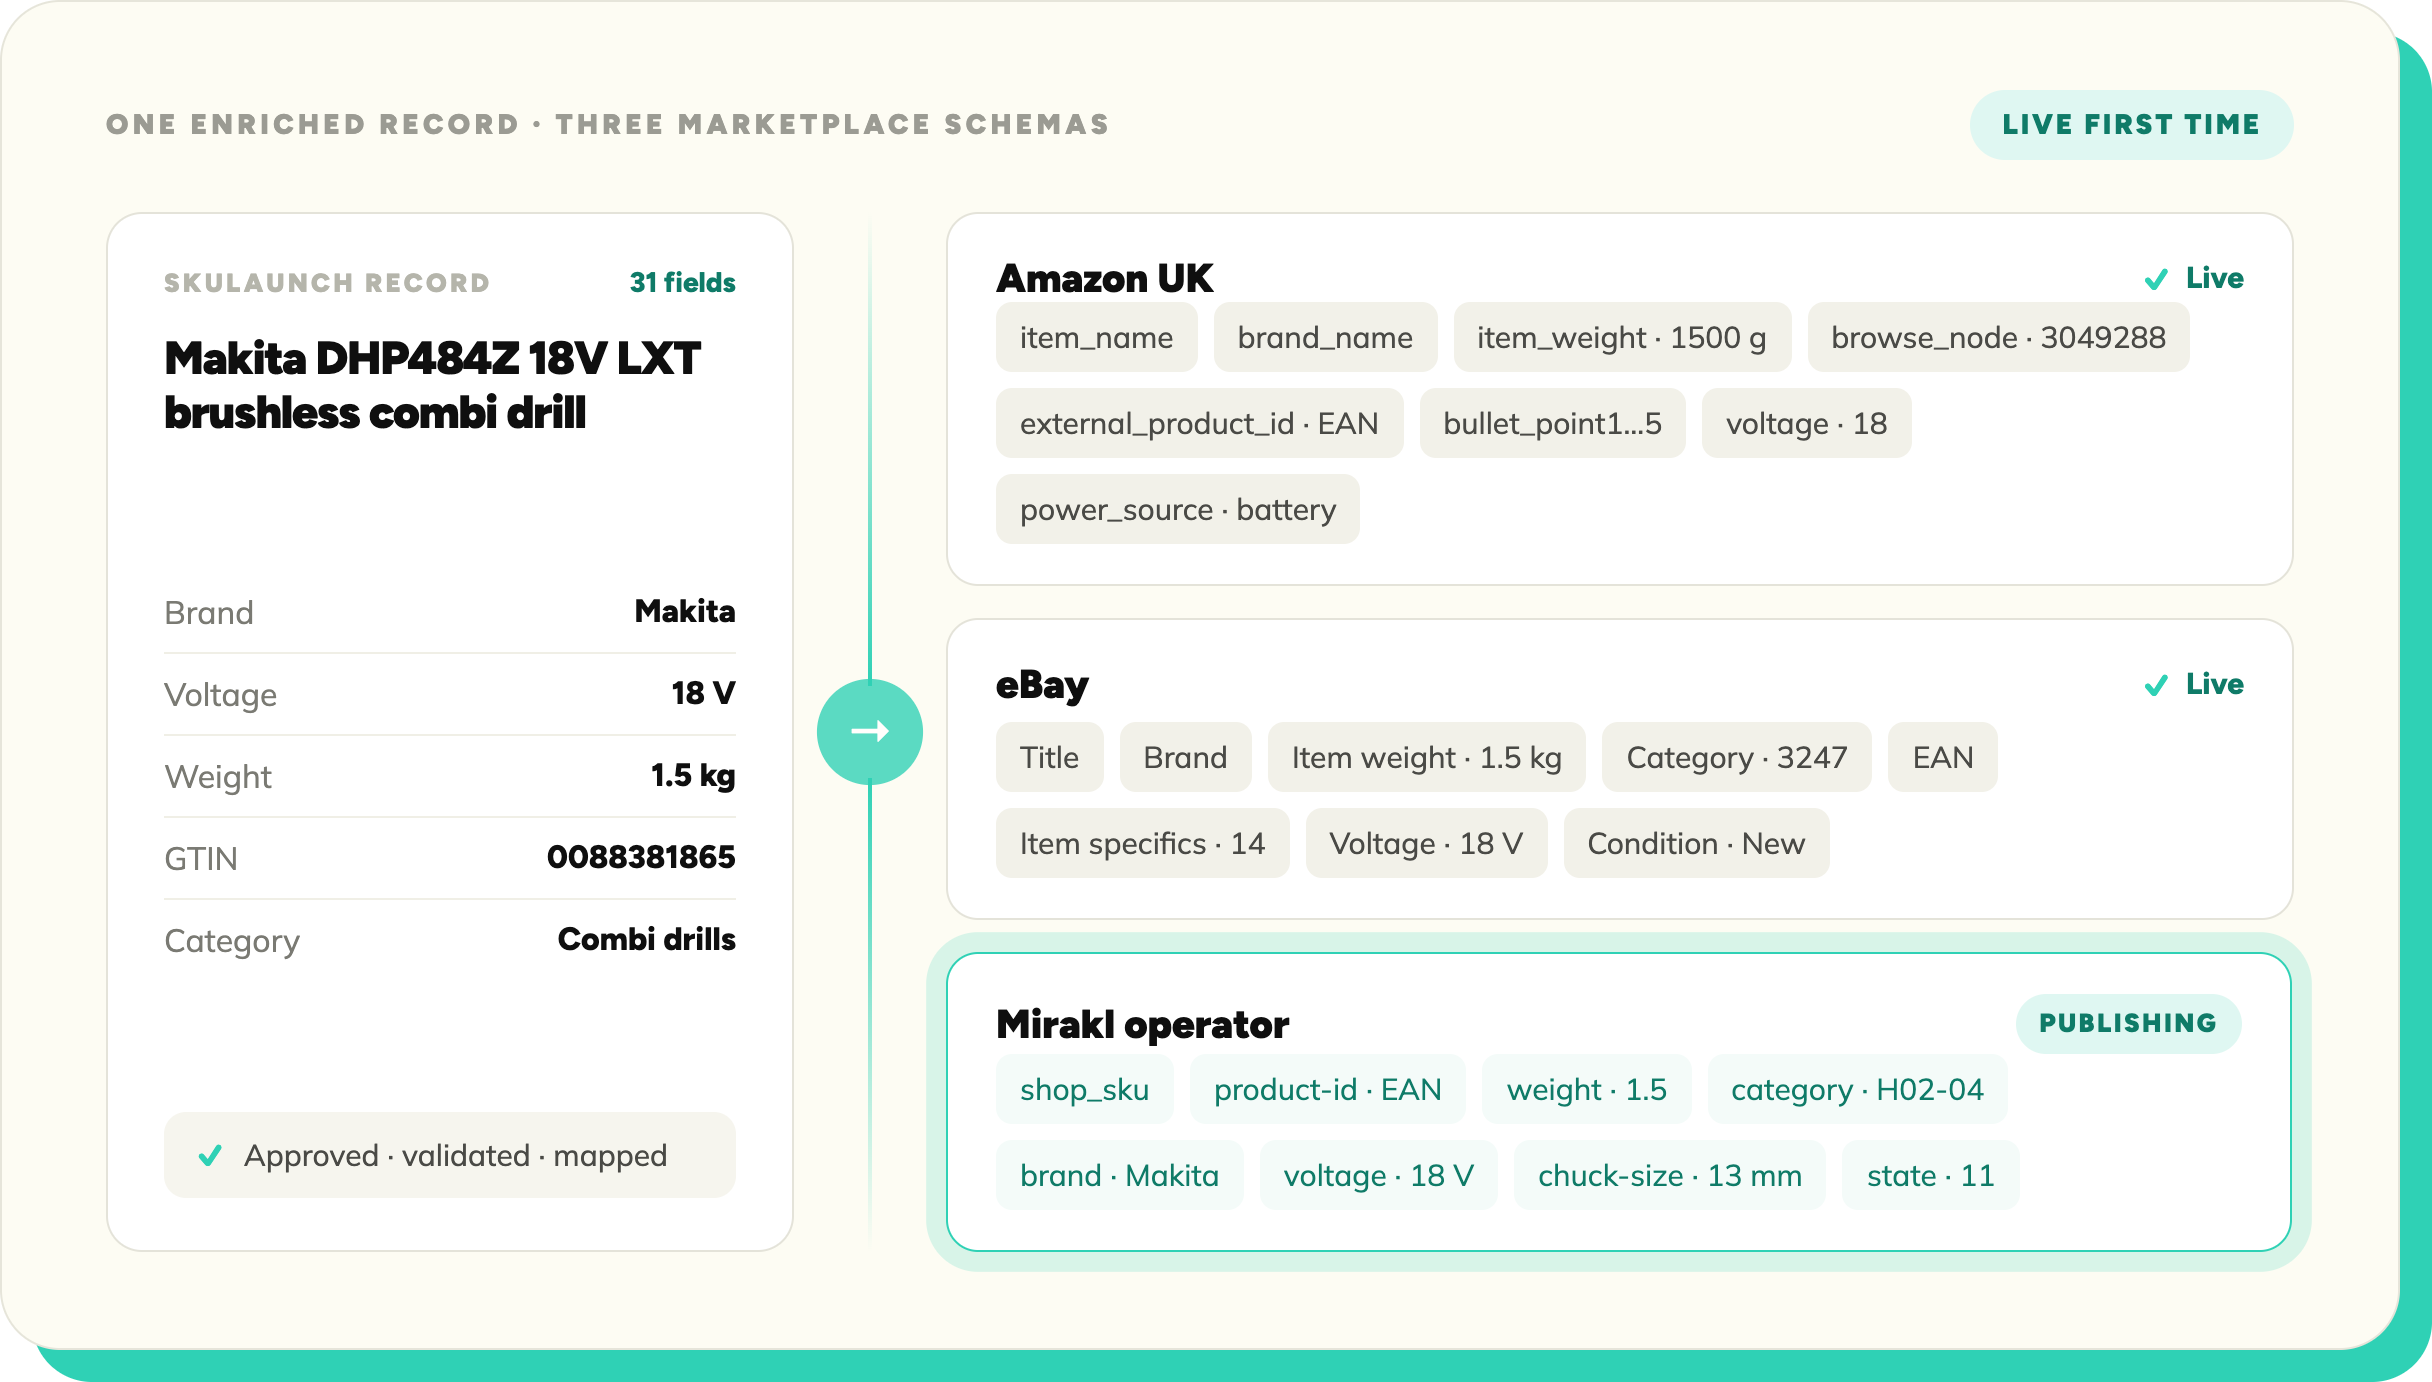Click the Mirakl operator heading
This screenshot has width=2432, height=1382.
point(1142,1025)
